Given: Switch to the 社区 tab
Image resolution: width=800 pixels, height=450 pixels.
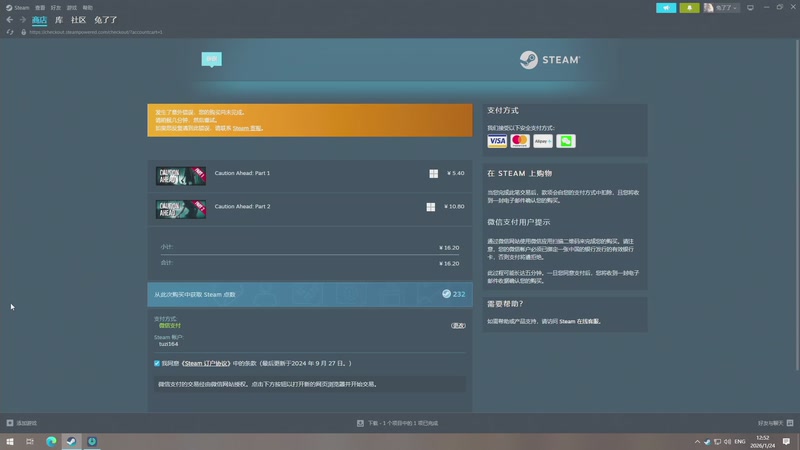Looking at the screenshot, I should tap(79, 20).
